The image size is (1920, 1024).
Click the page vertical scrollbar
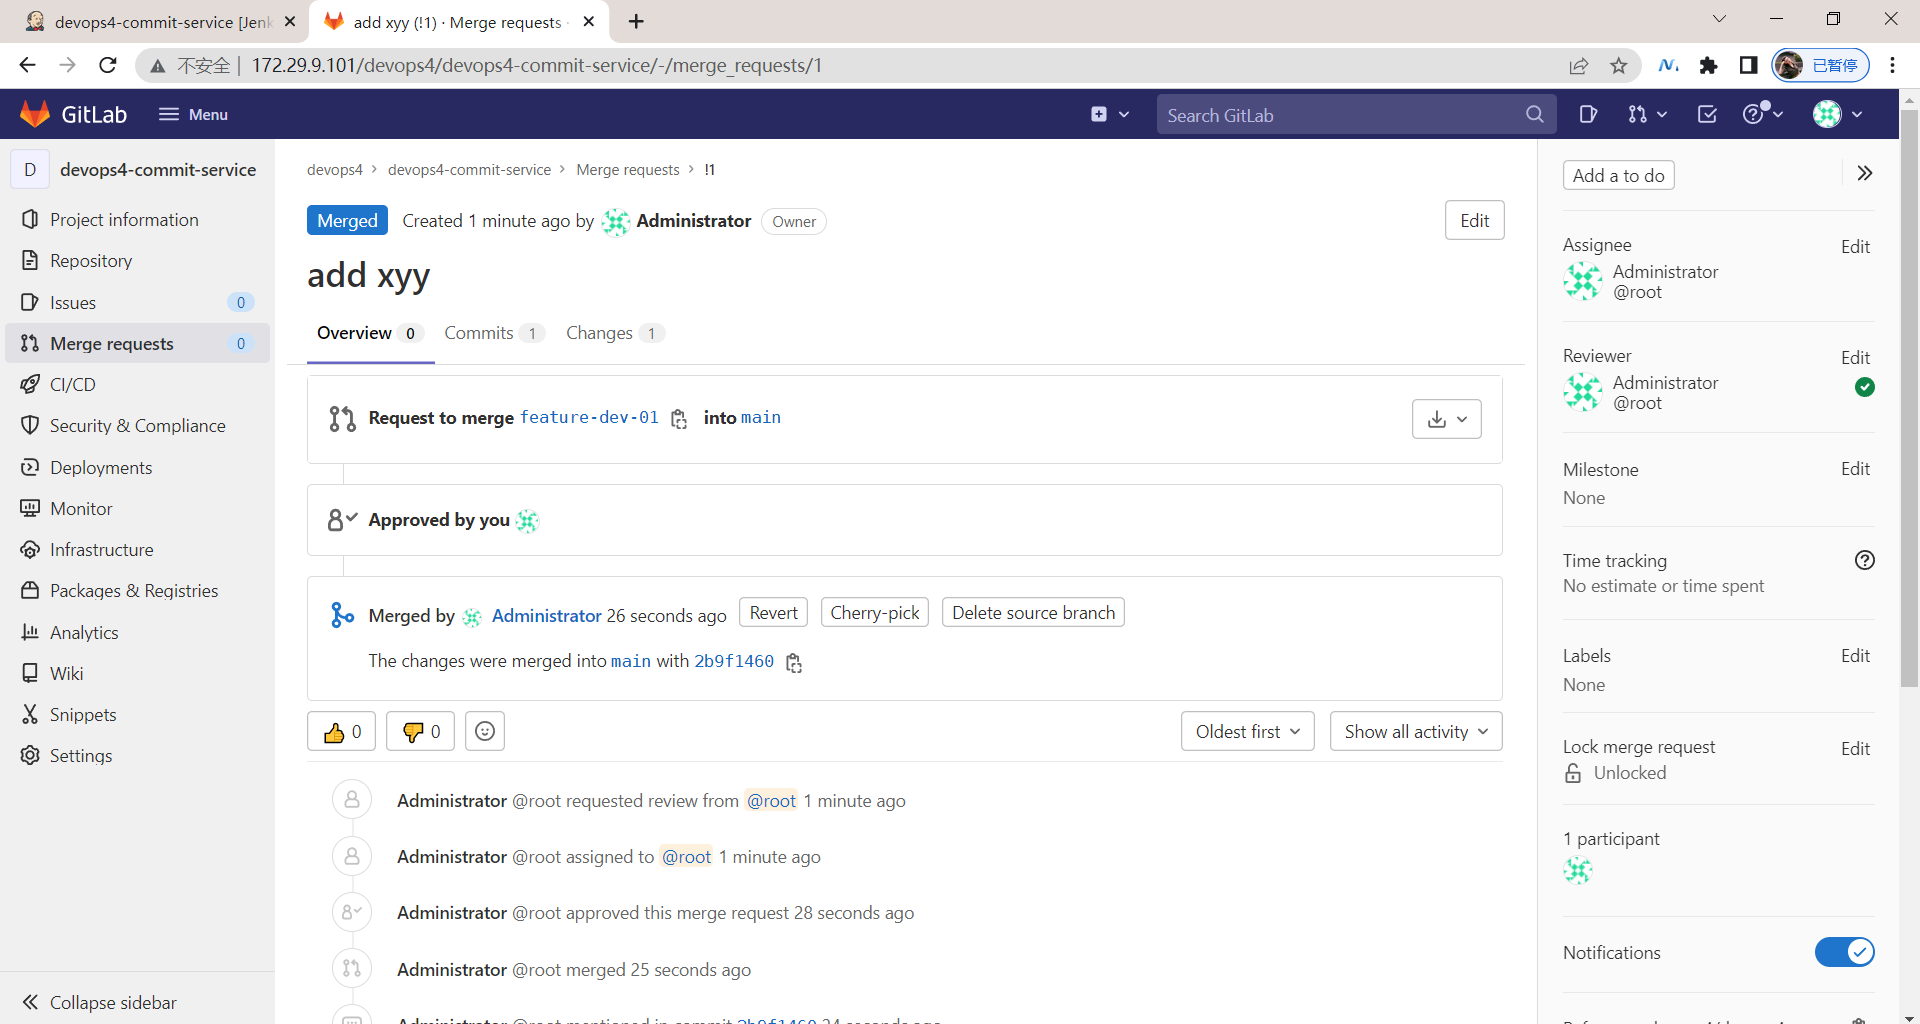tap(1909, 400)
